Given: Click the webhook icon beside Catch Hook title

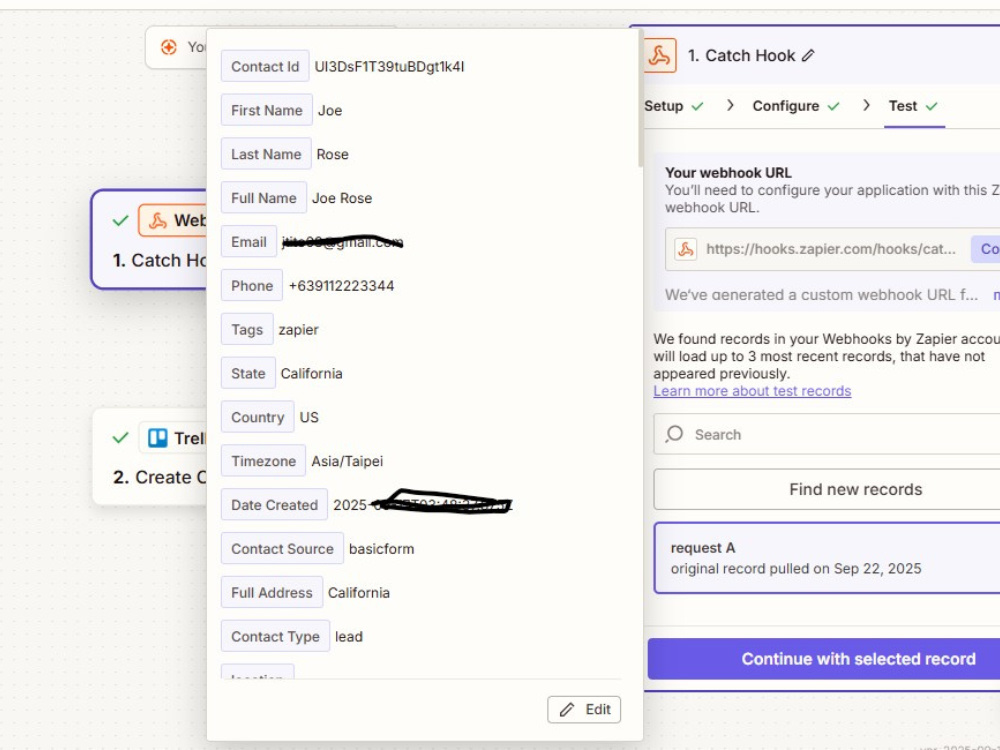Looking at the screenshot, I should [659, 56].
